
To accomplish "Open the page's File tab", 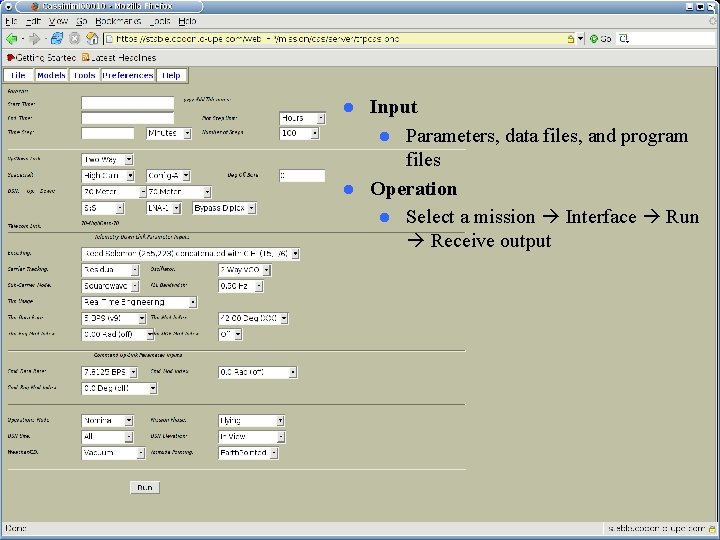I will 18,75.
